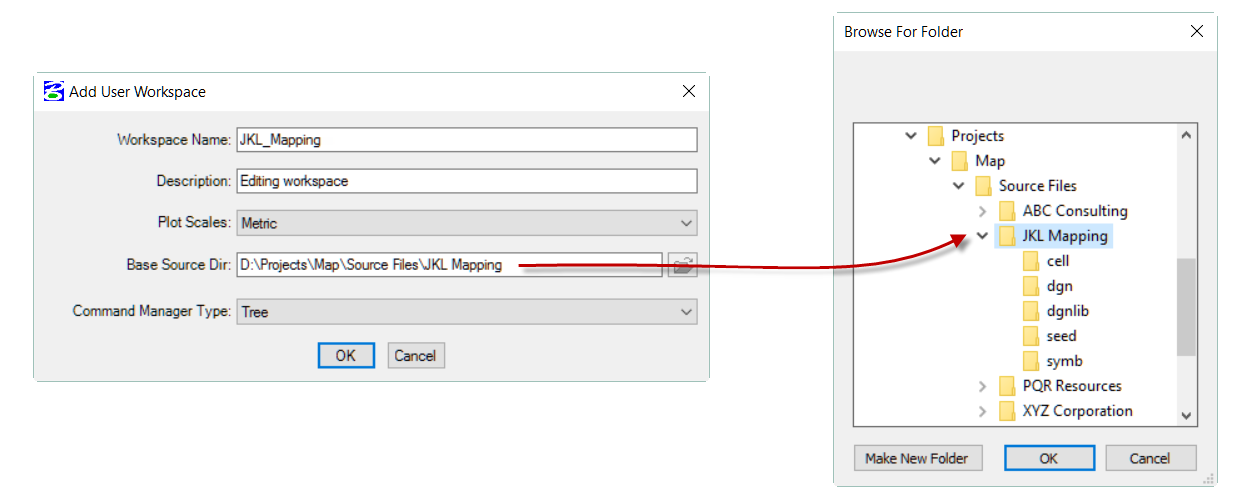
Task: Expand the XYZ Corporation tree node
Action: (x=982, y=411)
